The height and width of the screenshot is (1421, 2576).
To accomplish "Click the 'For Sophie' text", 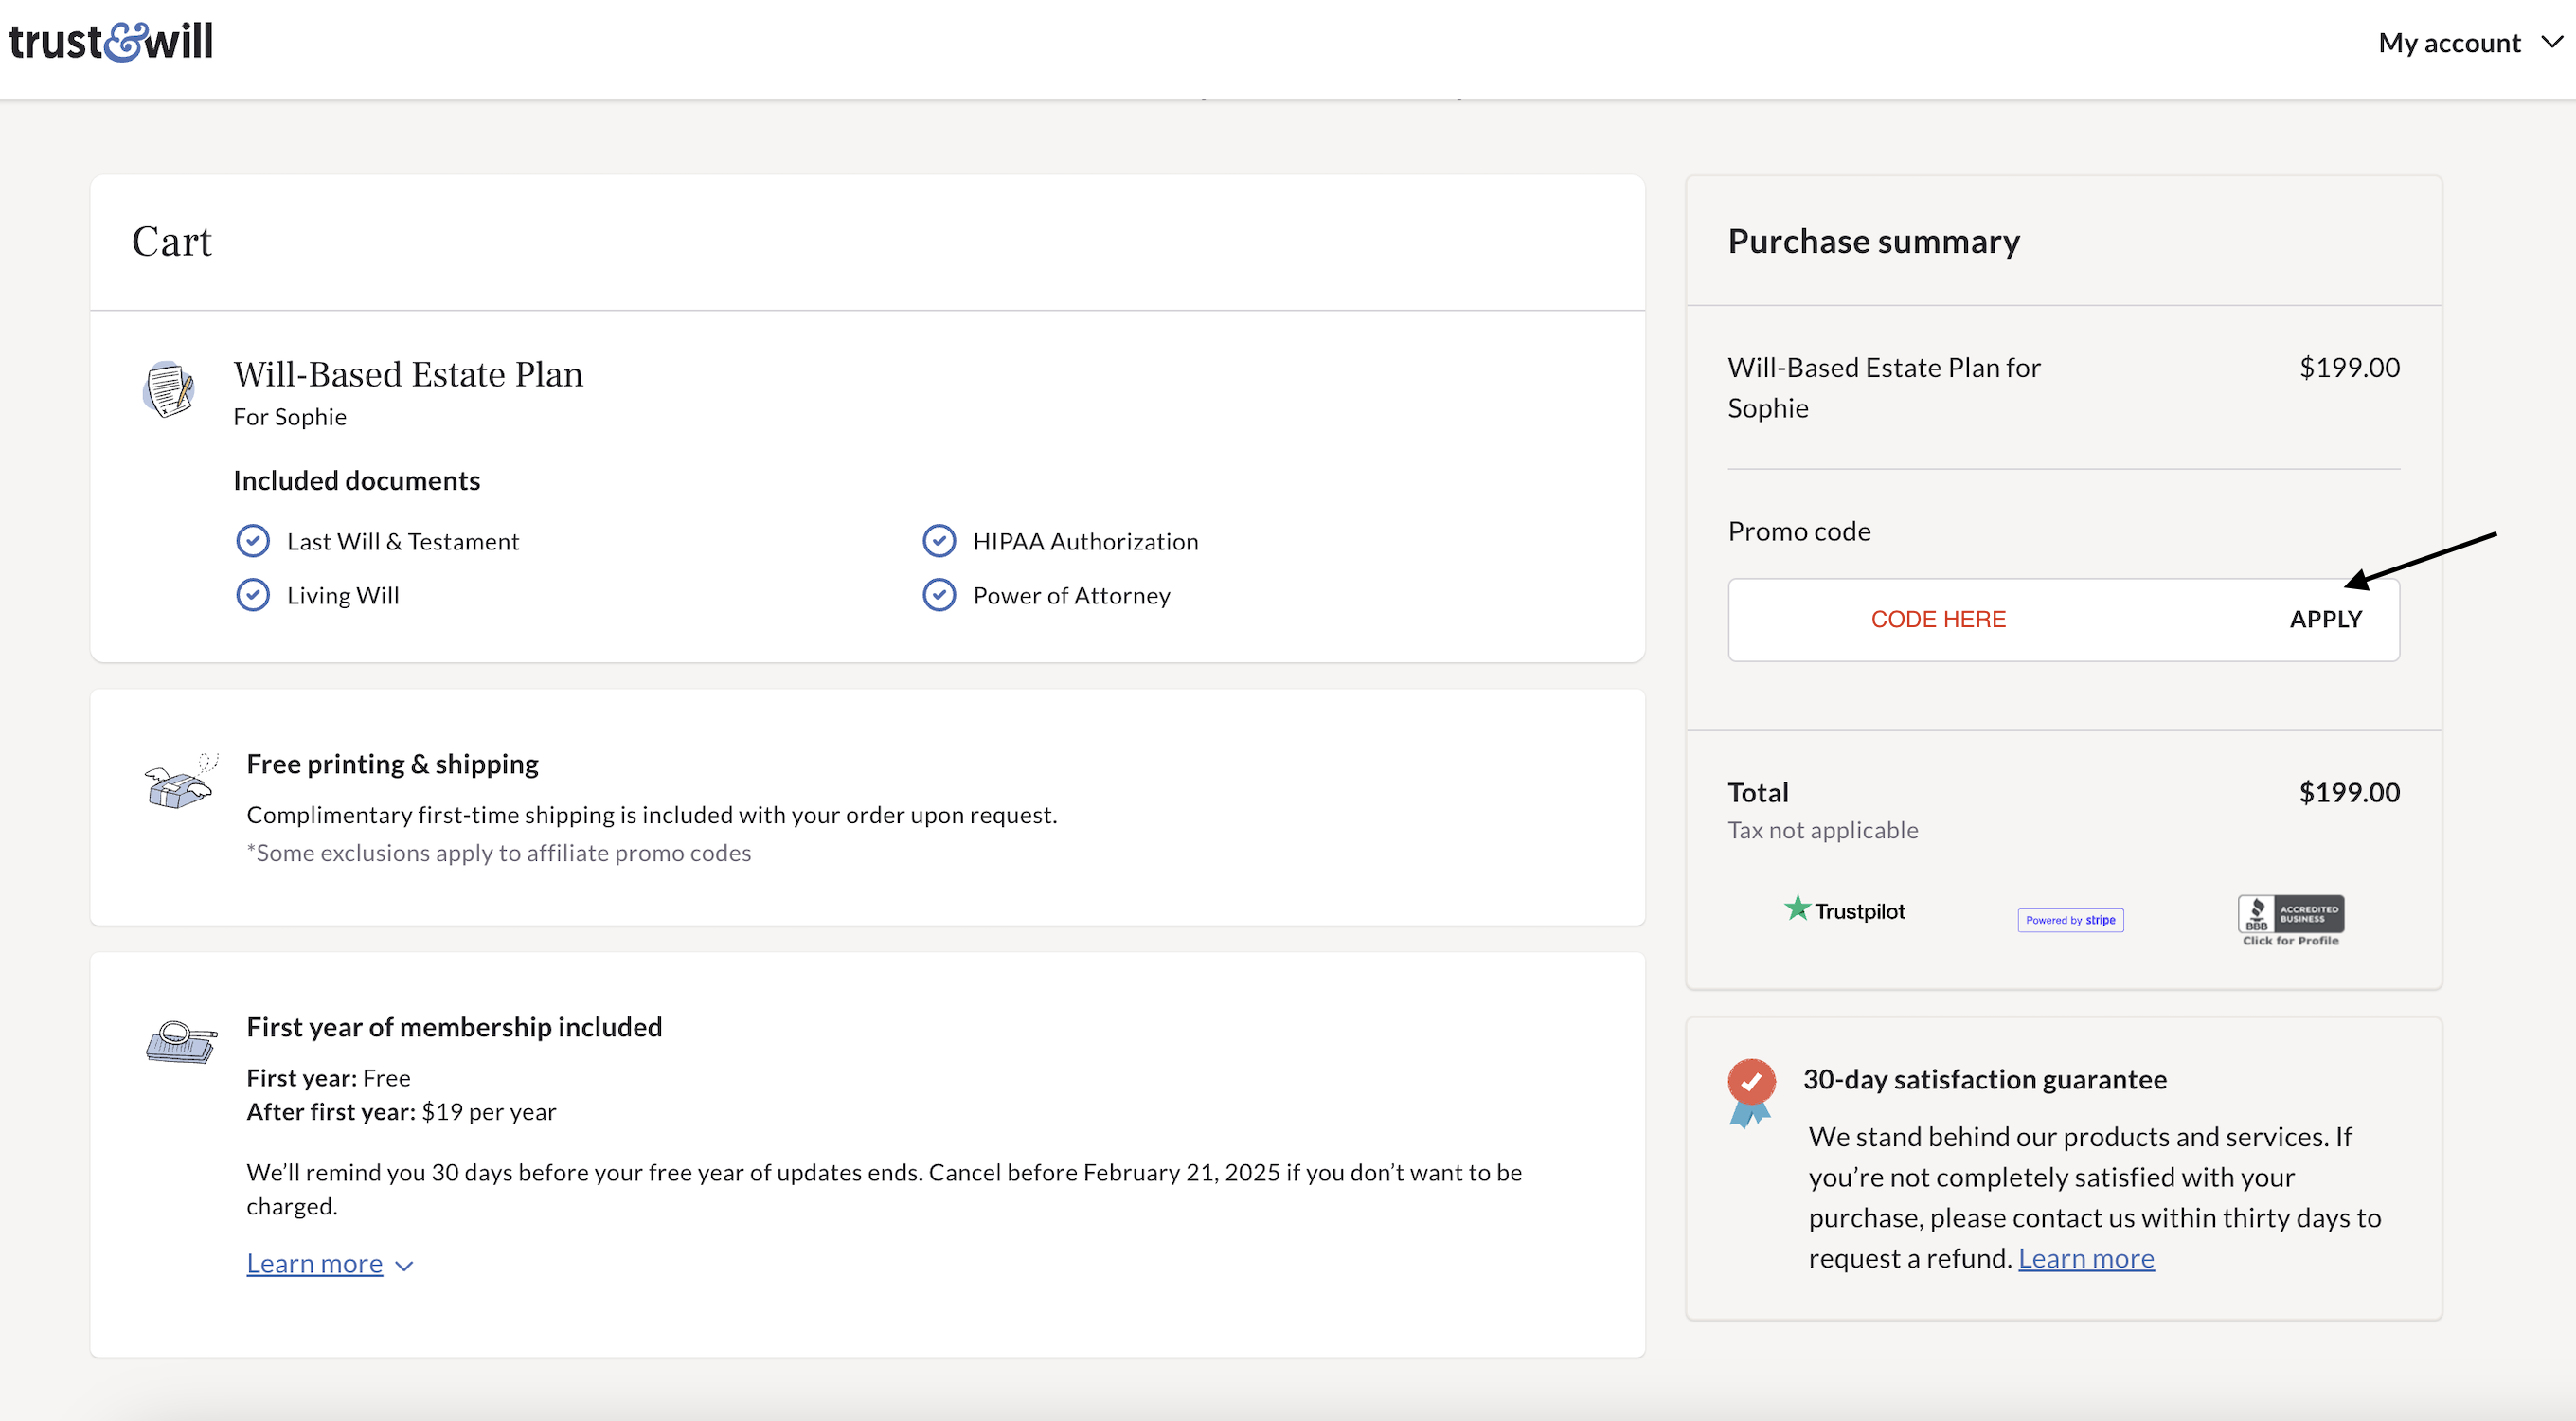I will tap(290, 417).
